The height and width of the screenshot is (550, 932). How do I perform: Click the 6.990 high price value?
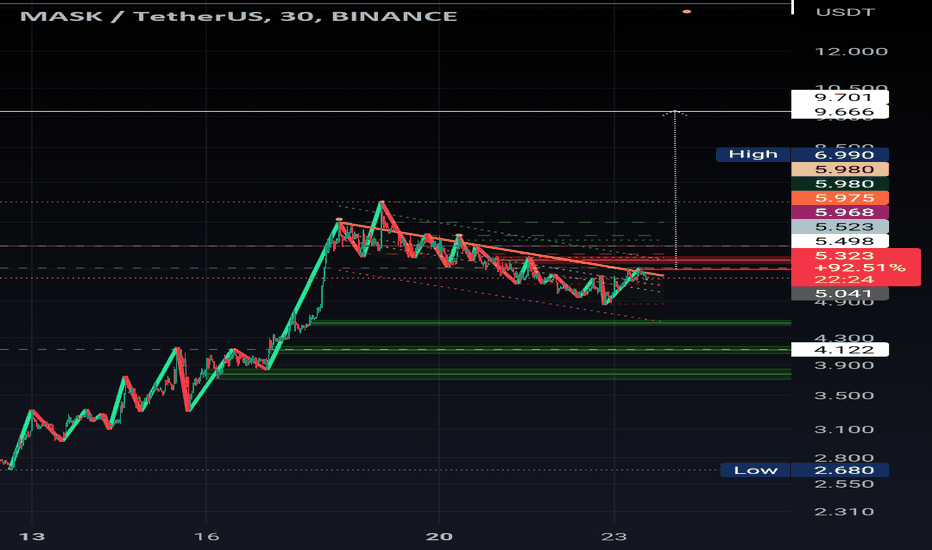tap(840, 155)
